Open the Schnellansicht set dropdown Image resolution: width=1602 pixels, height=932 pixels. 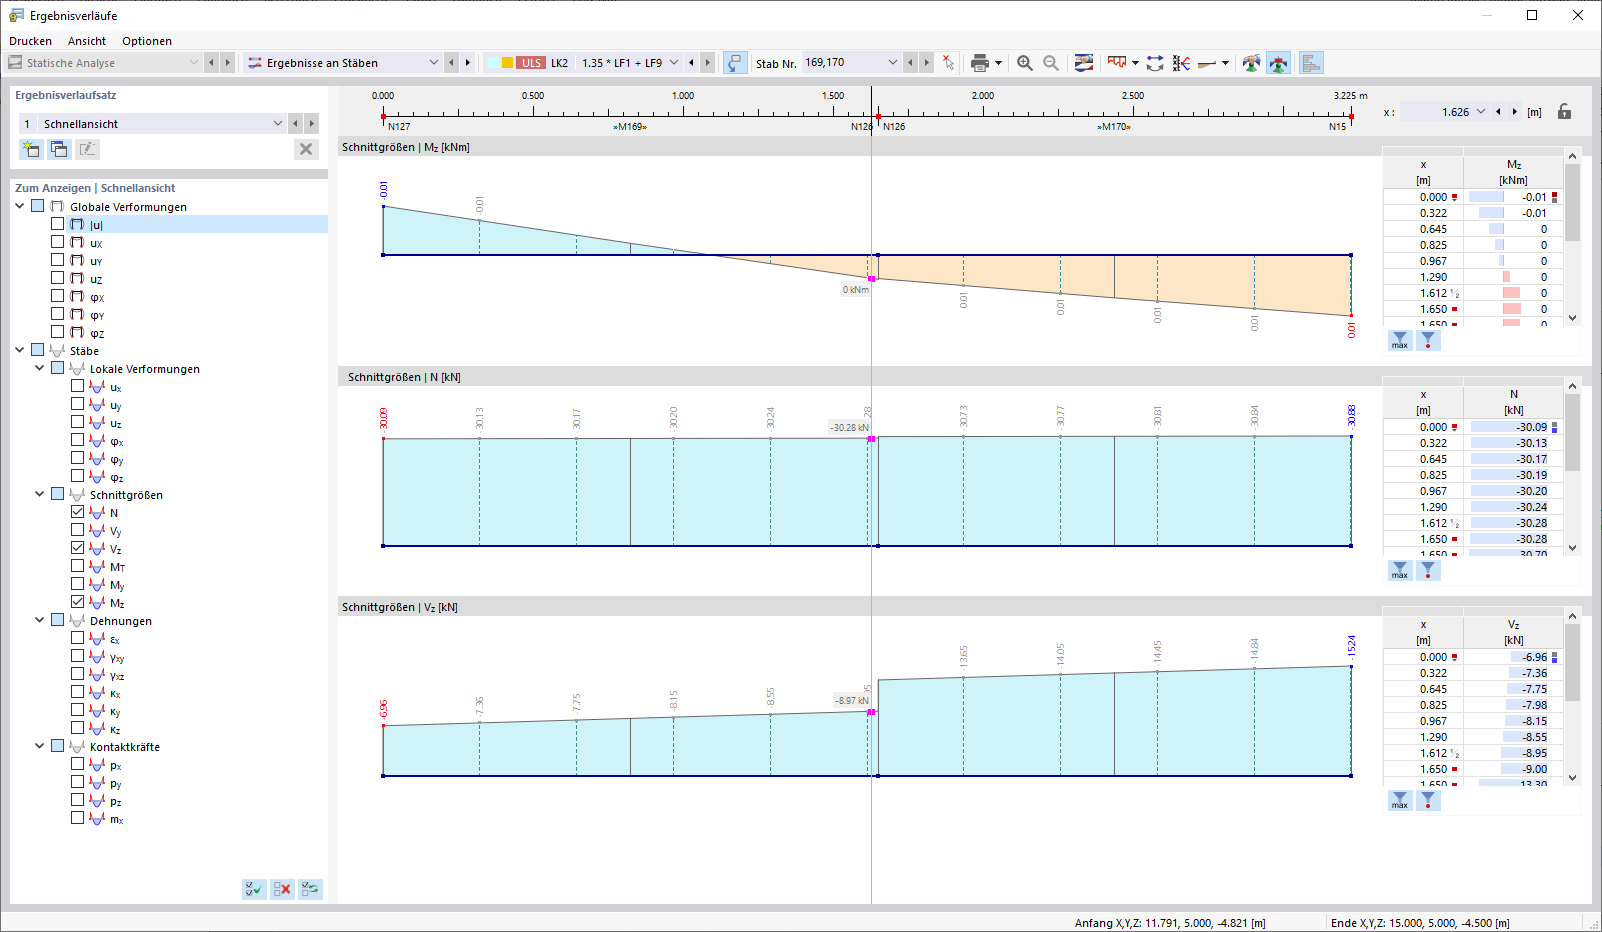pos(278,123)
